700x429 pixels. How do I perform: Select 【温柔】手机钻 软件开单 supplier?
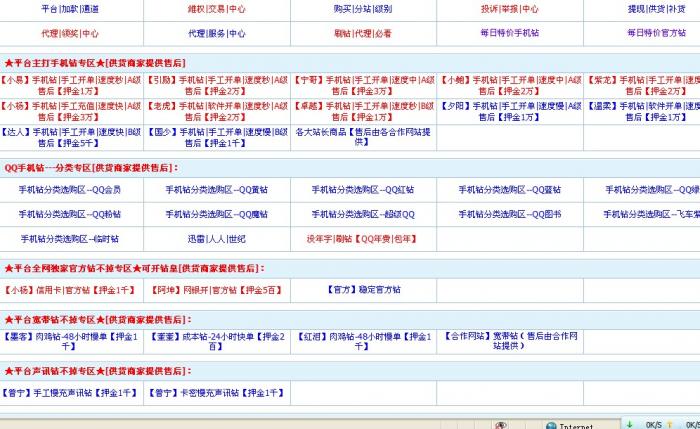tap(644, 111)
